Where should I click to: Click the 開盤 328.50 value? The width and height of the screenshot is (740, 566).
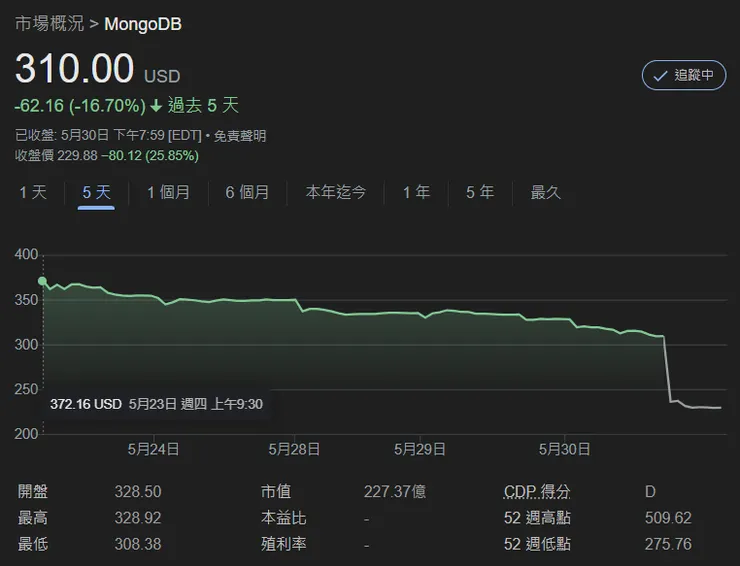pos(138,492)
